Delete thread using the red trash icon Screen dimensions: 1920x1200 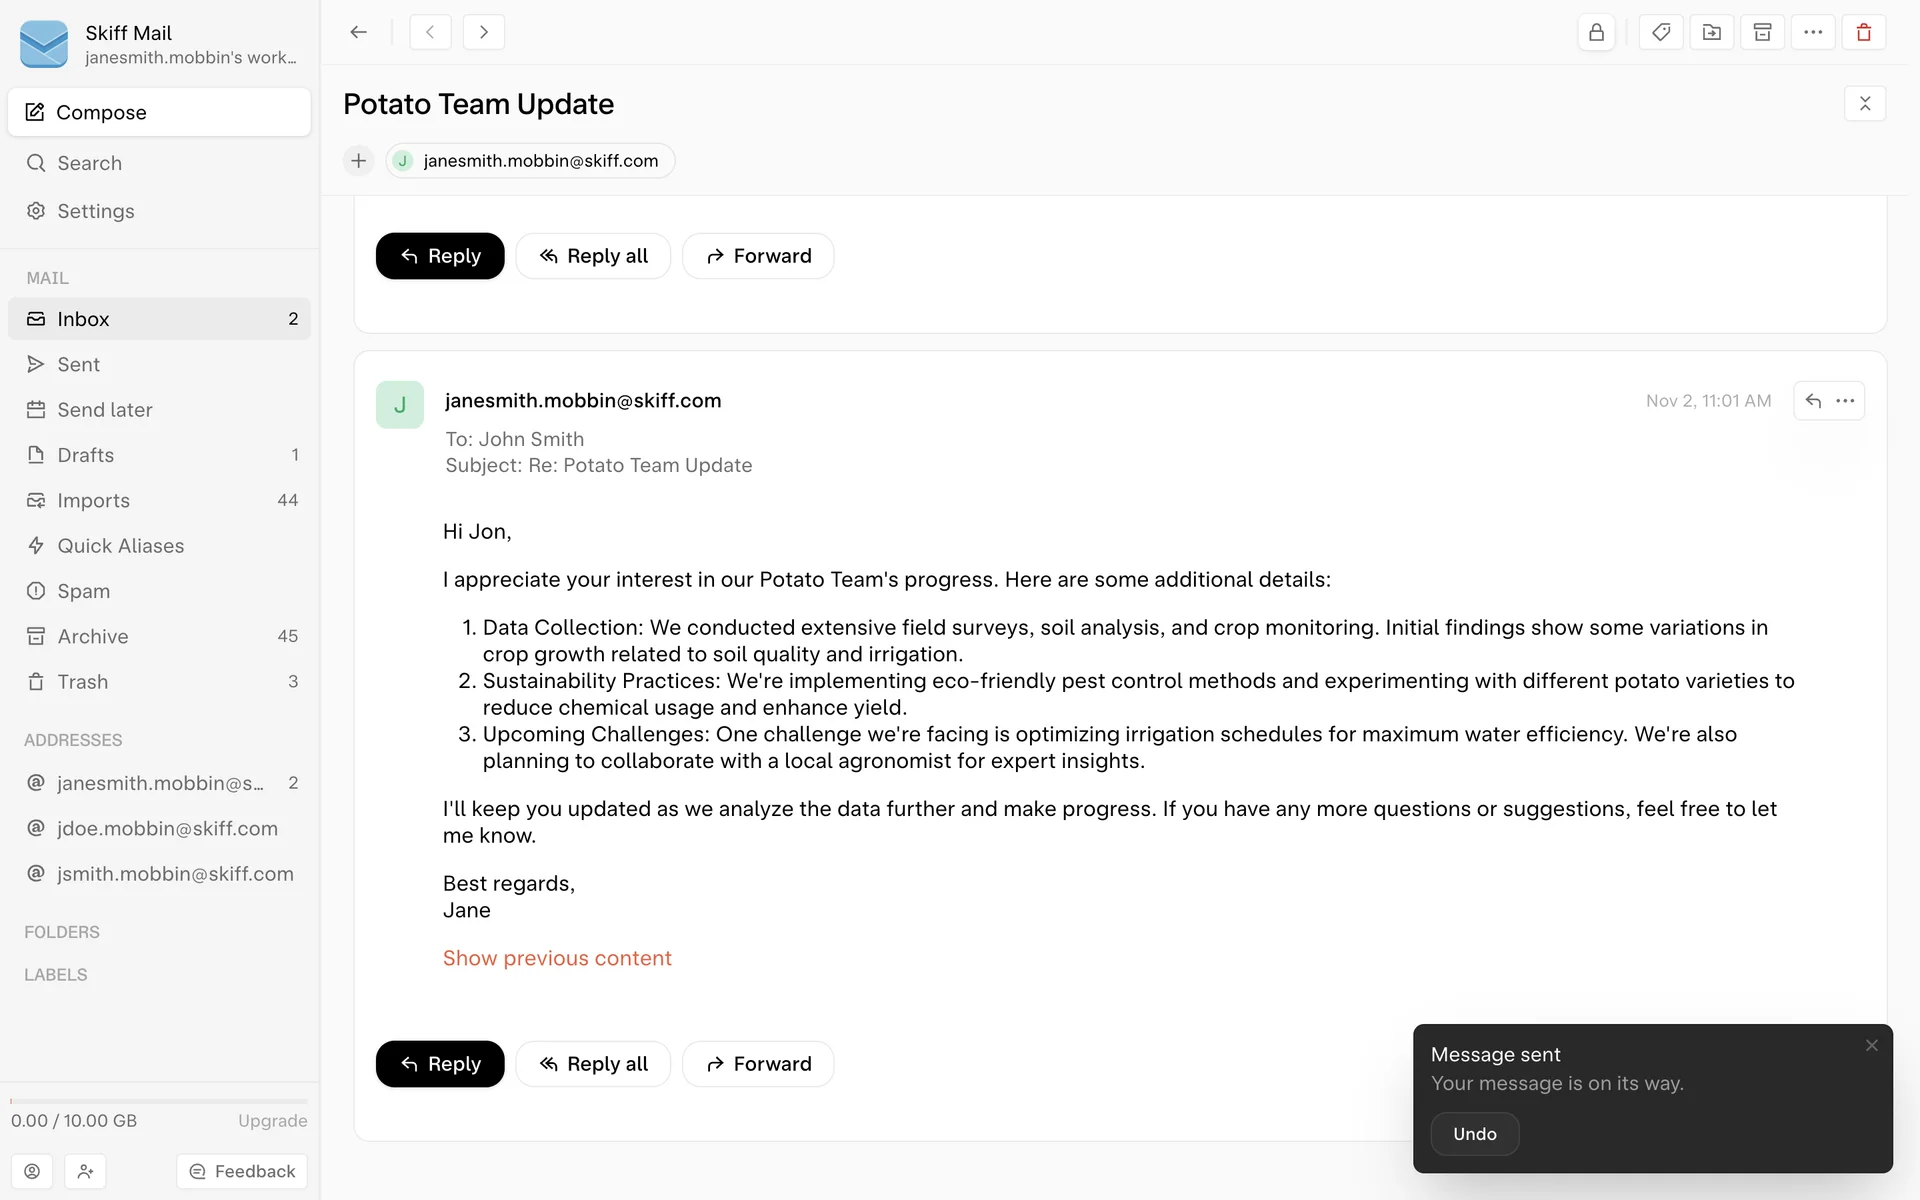tap(1864, 32)
